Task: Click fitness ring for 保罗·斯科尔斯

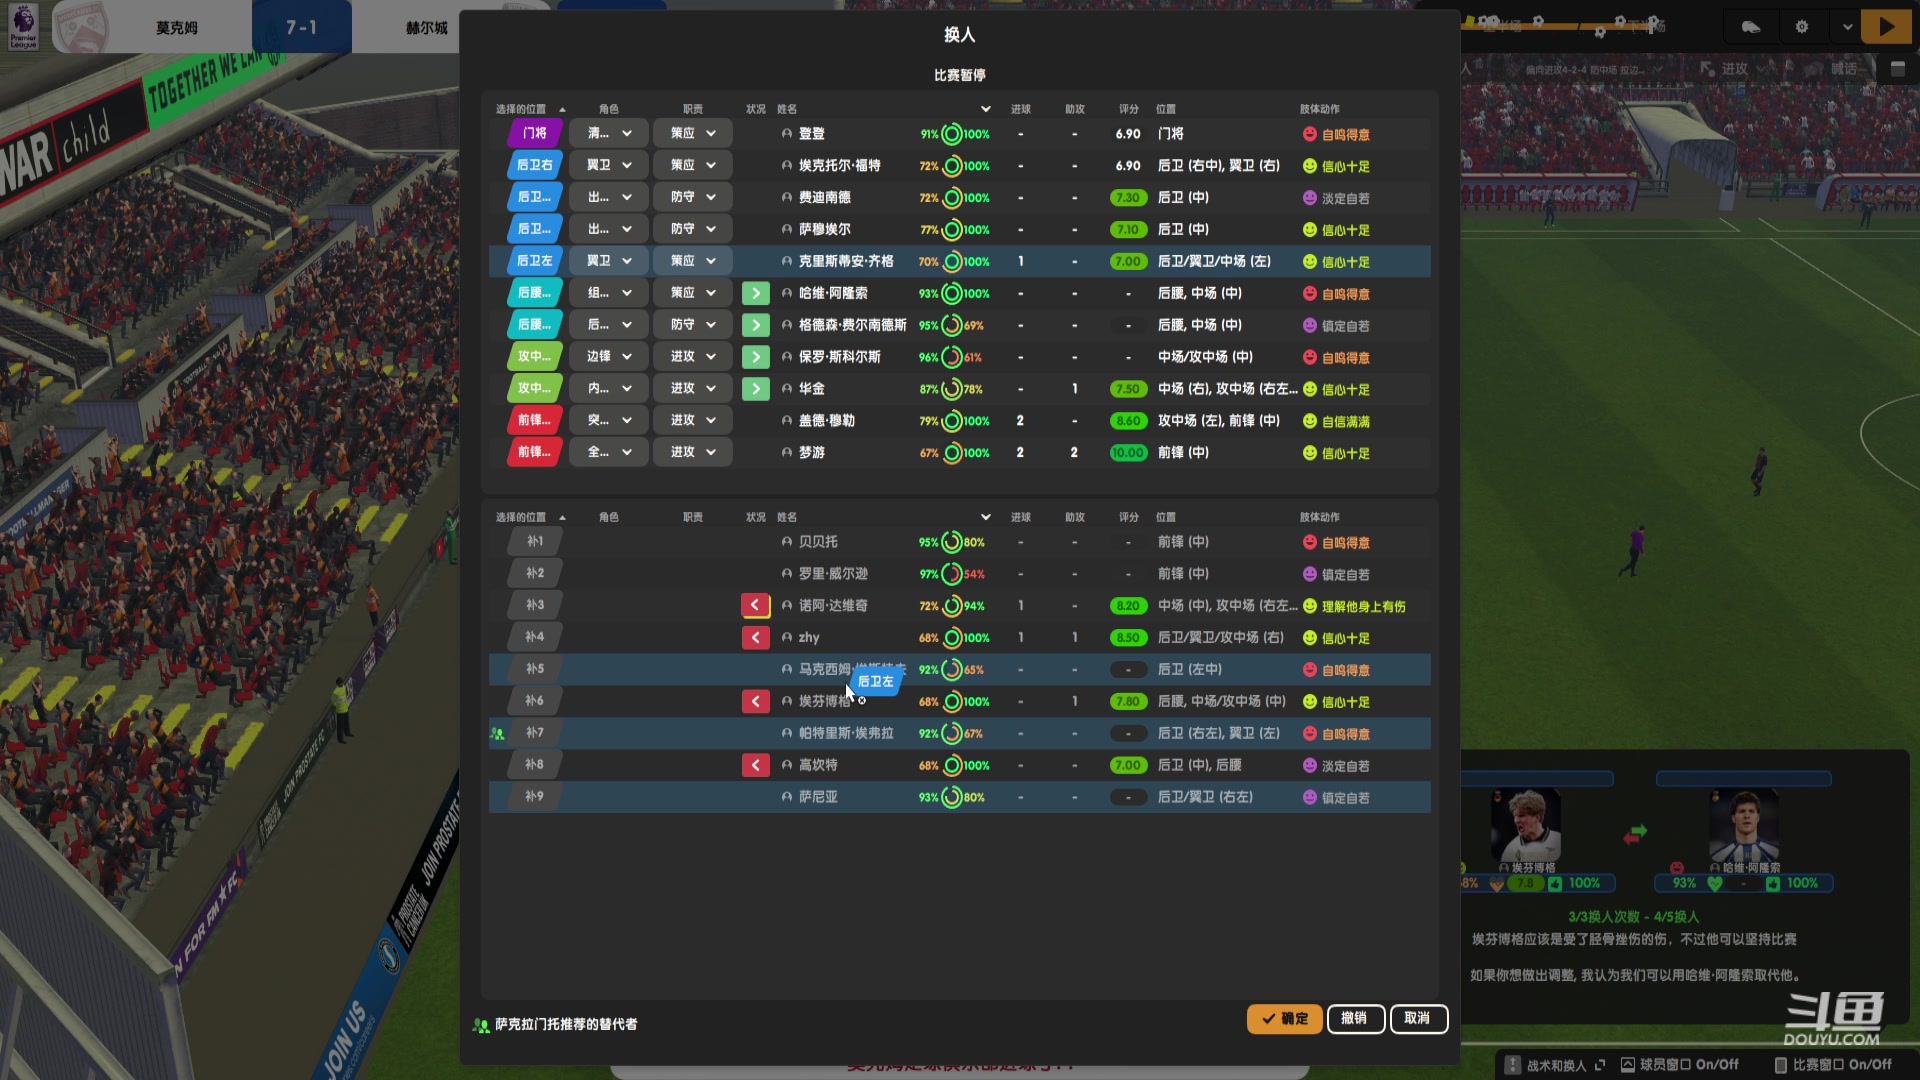Action: point(952,357)
